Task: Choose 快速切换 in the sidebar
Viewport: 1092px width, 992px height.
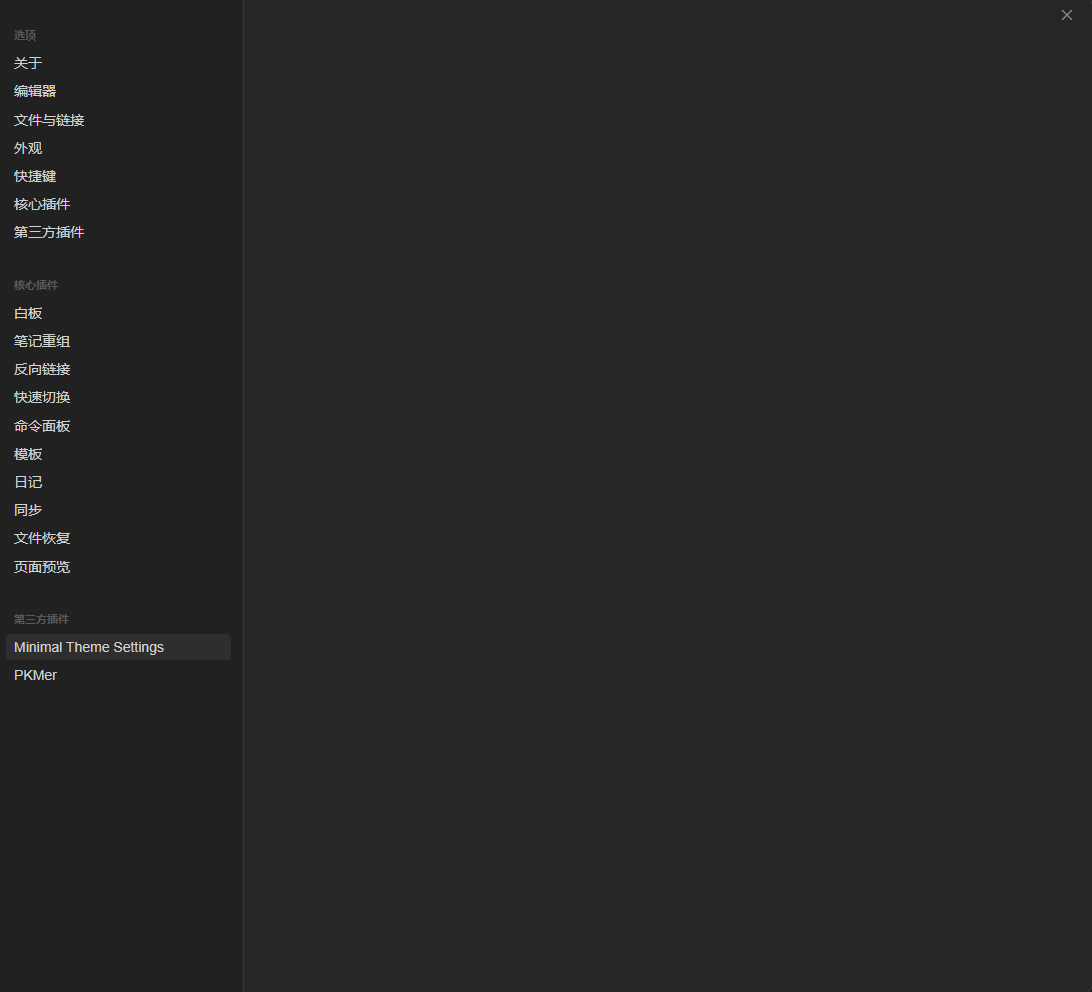Action: click(x=42, y=397)
